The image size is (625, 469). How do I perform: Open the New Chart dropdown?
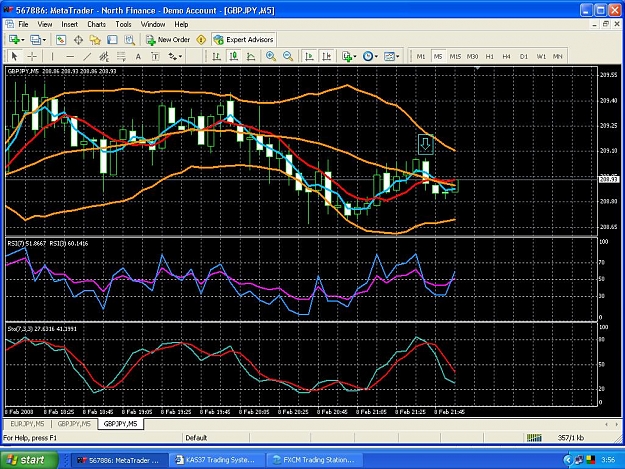coord(17,39)
